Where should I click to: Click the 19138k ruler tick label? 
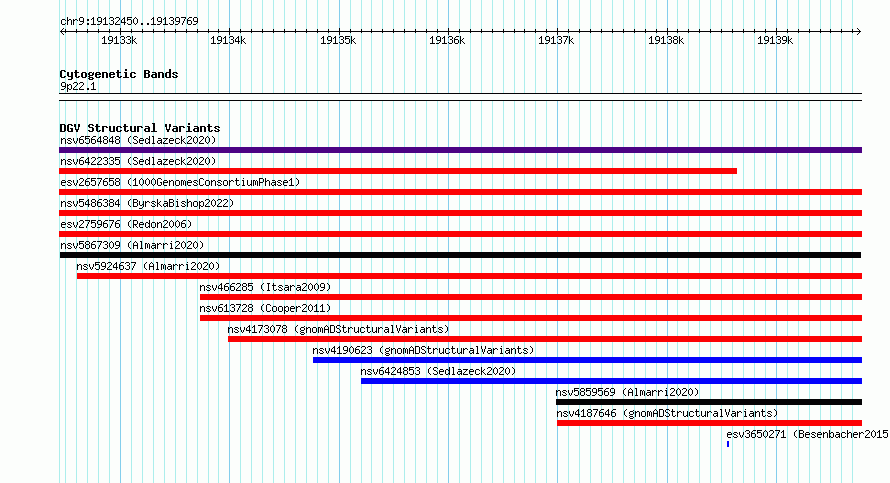(x=666, y=40)
